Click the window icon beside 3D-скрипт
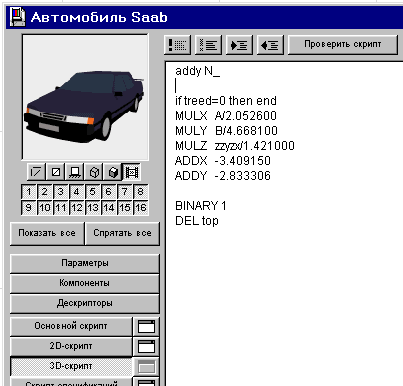403x386 pixels. pos(146,367)
